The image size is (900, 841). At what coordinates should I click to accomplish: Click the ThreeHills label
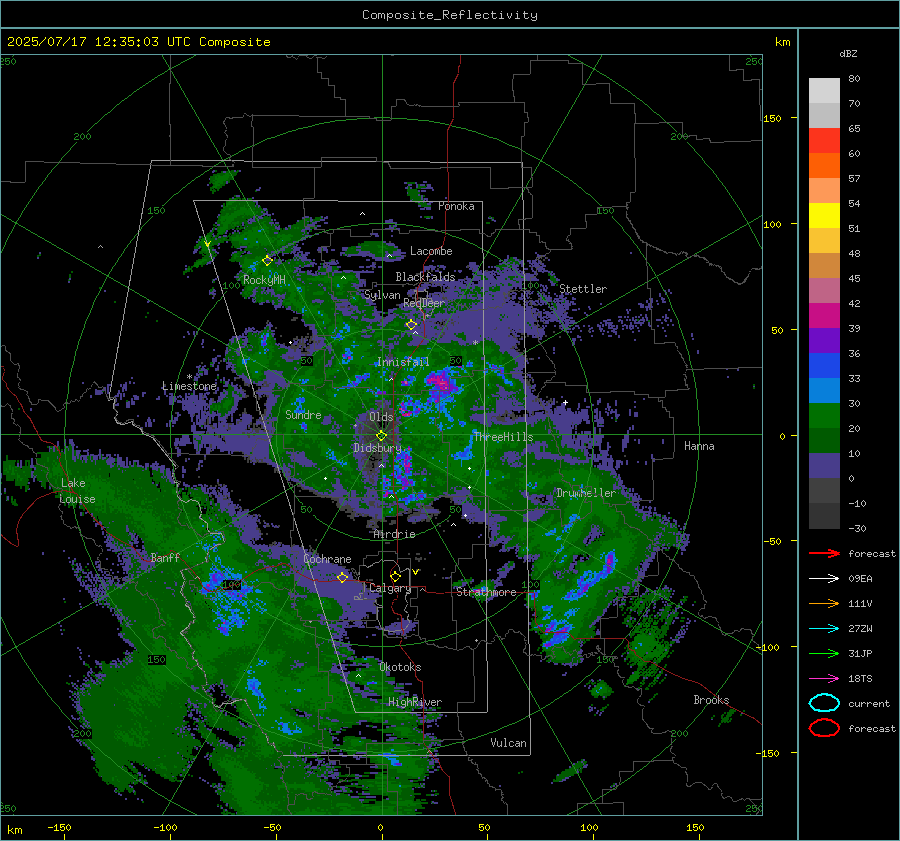click(x=503, y=437)
